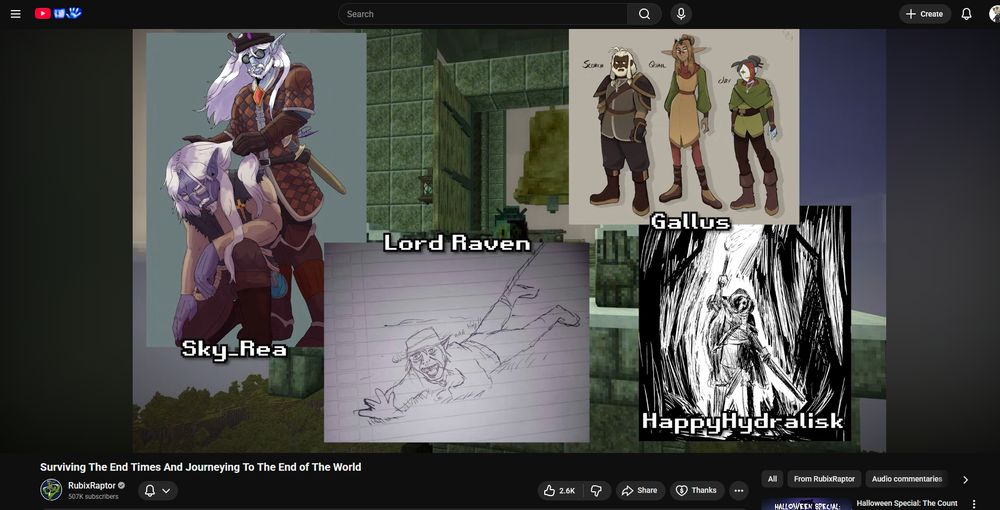Open RubixRaptor channel avatar
The width and height of the screenshot is (1000, 510).
51,490
